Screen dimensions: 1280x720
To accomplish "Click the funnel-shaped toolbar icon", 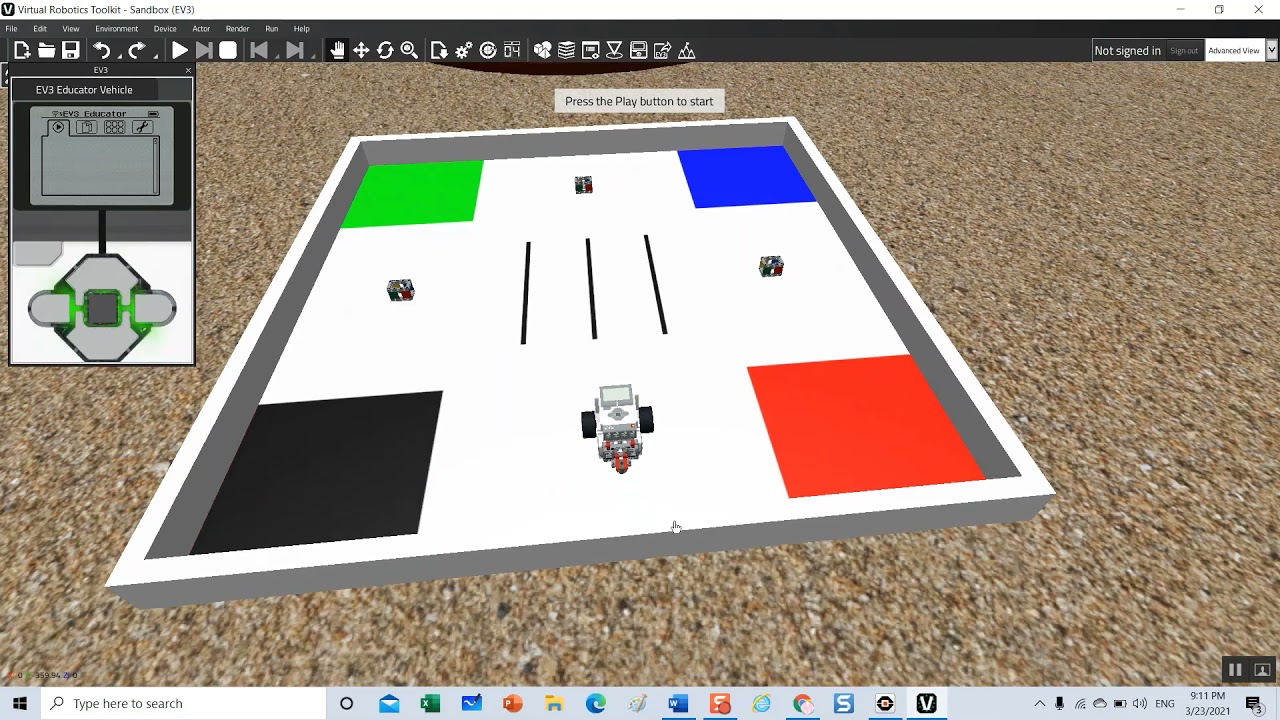I will pyautogui.click(x=614, y=50).
